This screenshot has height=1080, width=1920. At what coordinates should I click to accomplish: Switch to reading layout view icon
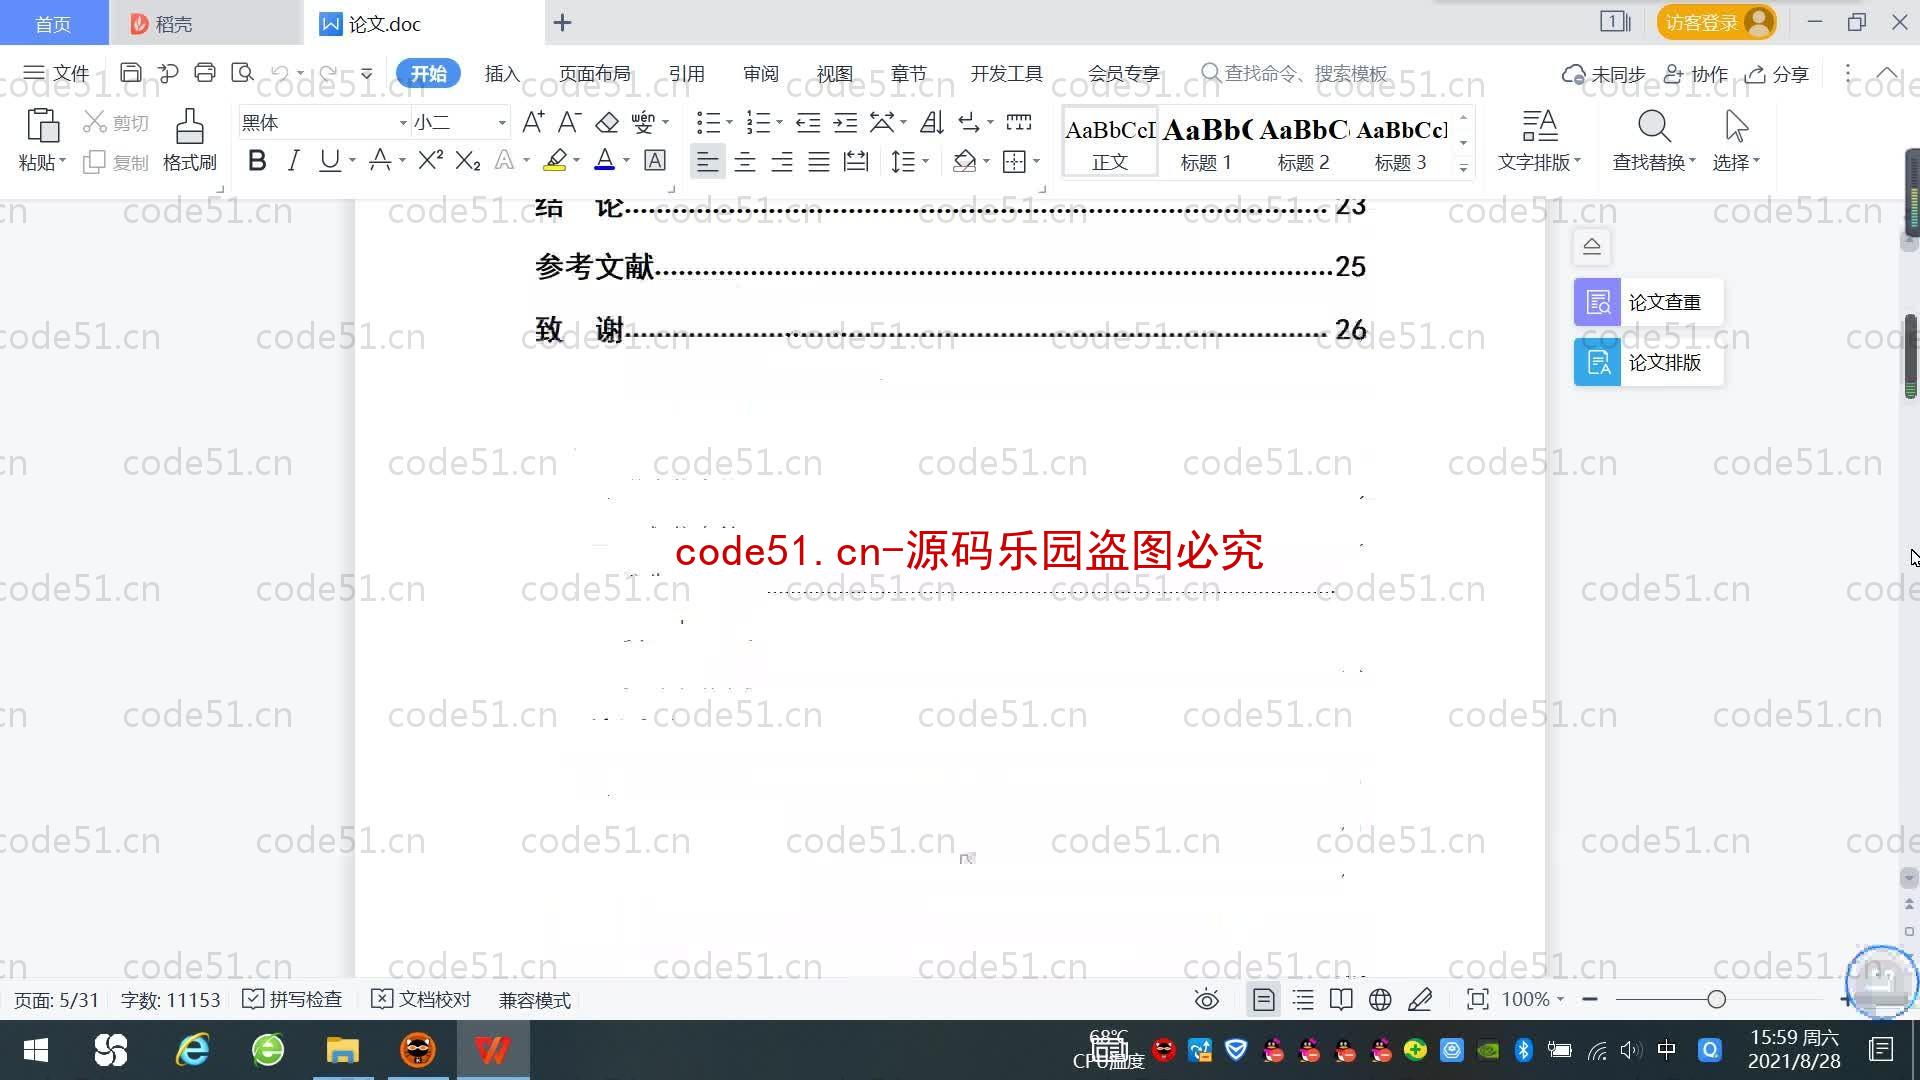(1341, 999)
